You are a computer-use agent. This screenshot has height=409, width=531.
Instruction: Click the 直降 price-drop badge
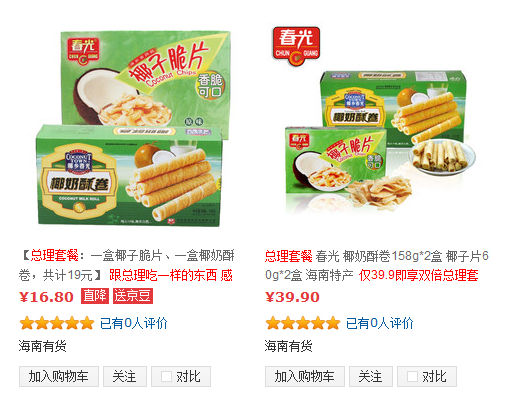coord(95,296)
